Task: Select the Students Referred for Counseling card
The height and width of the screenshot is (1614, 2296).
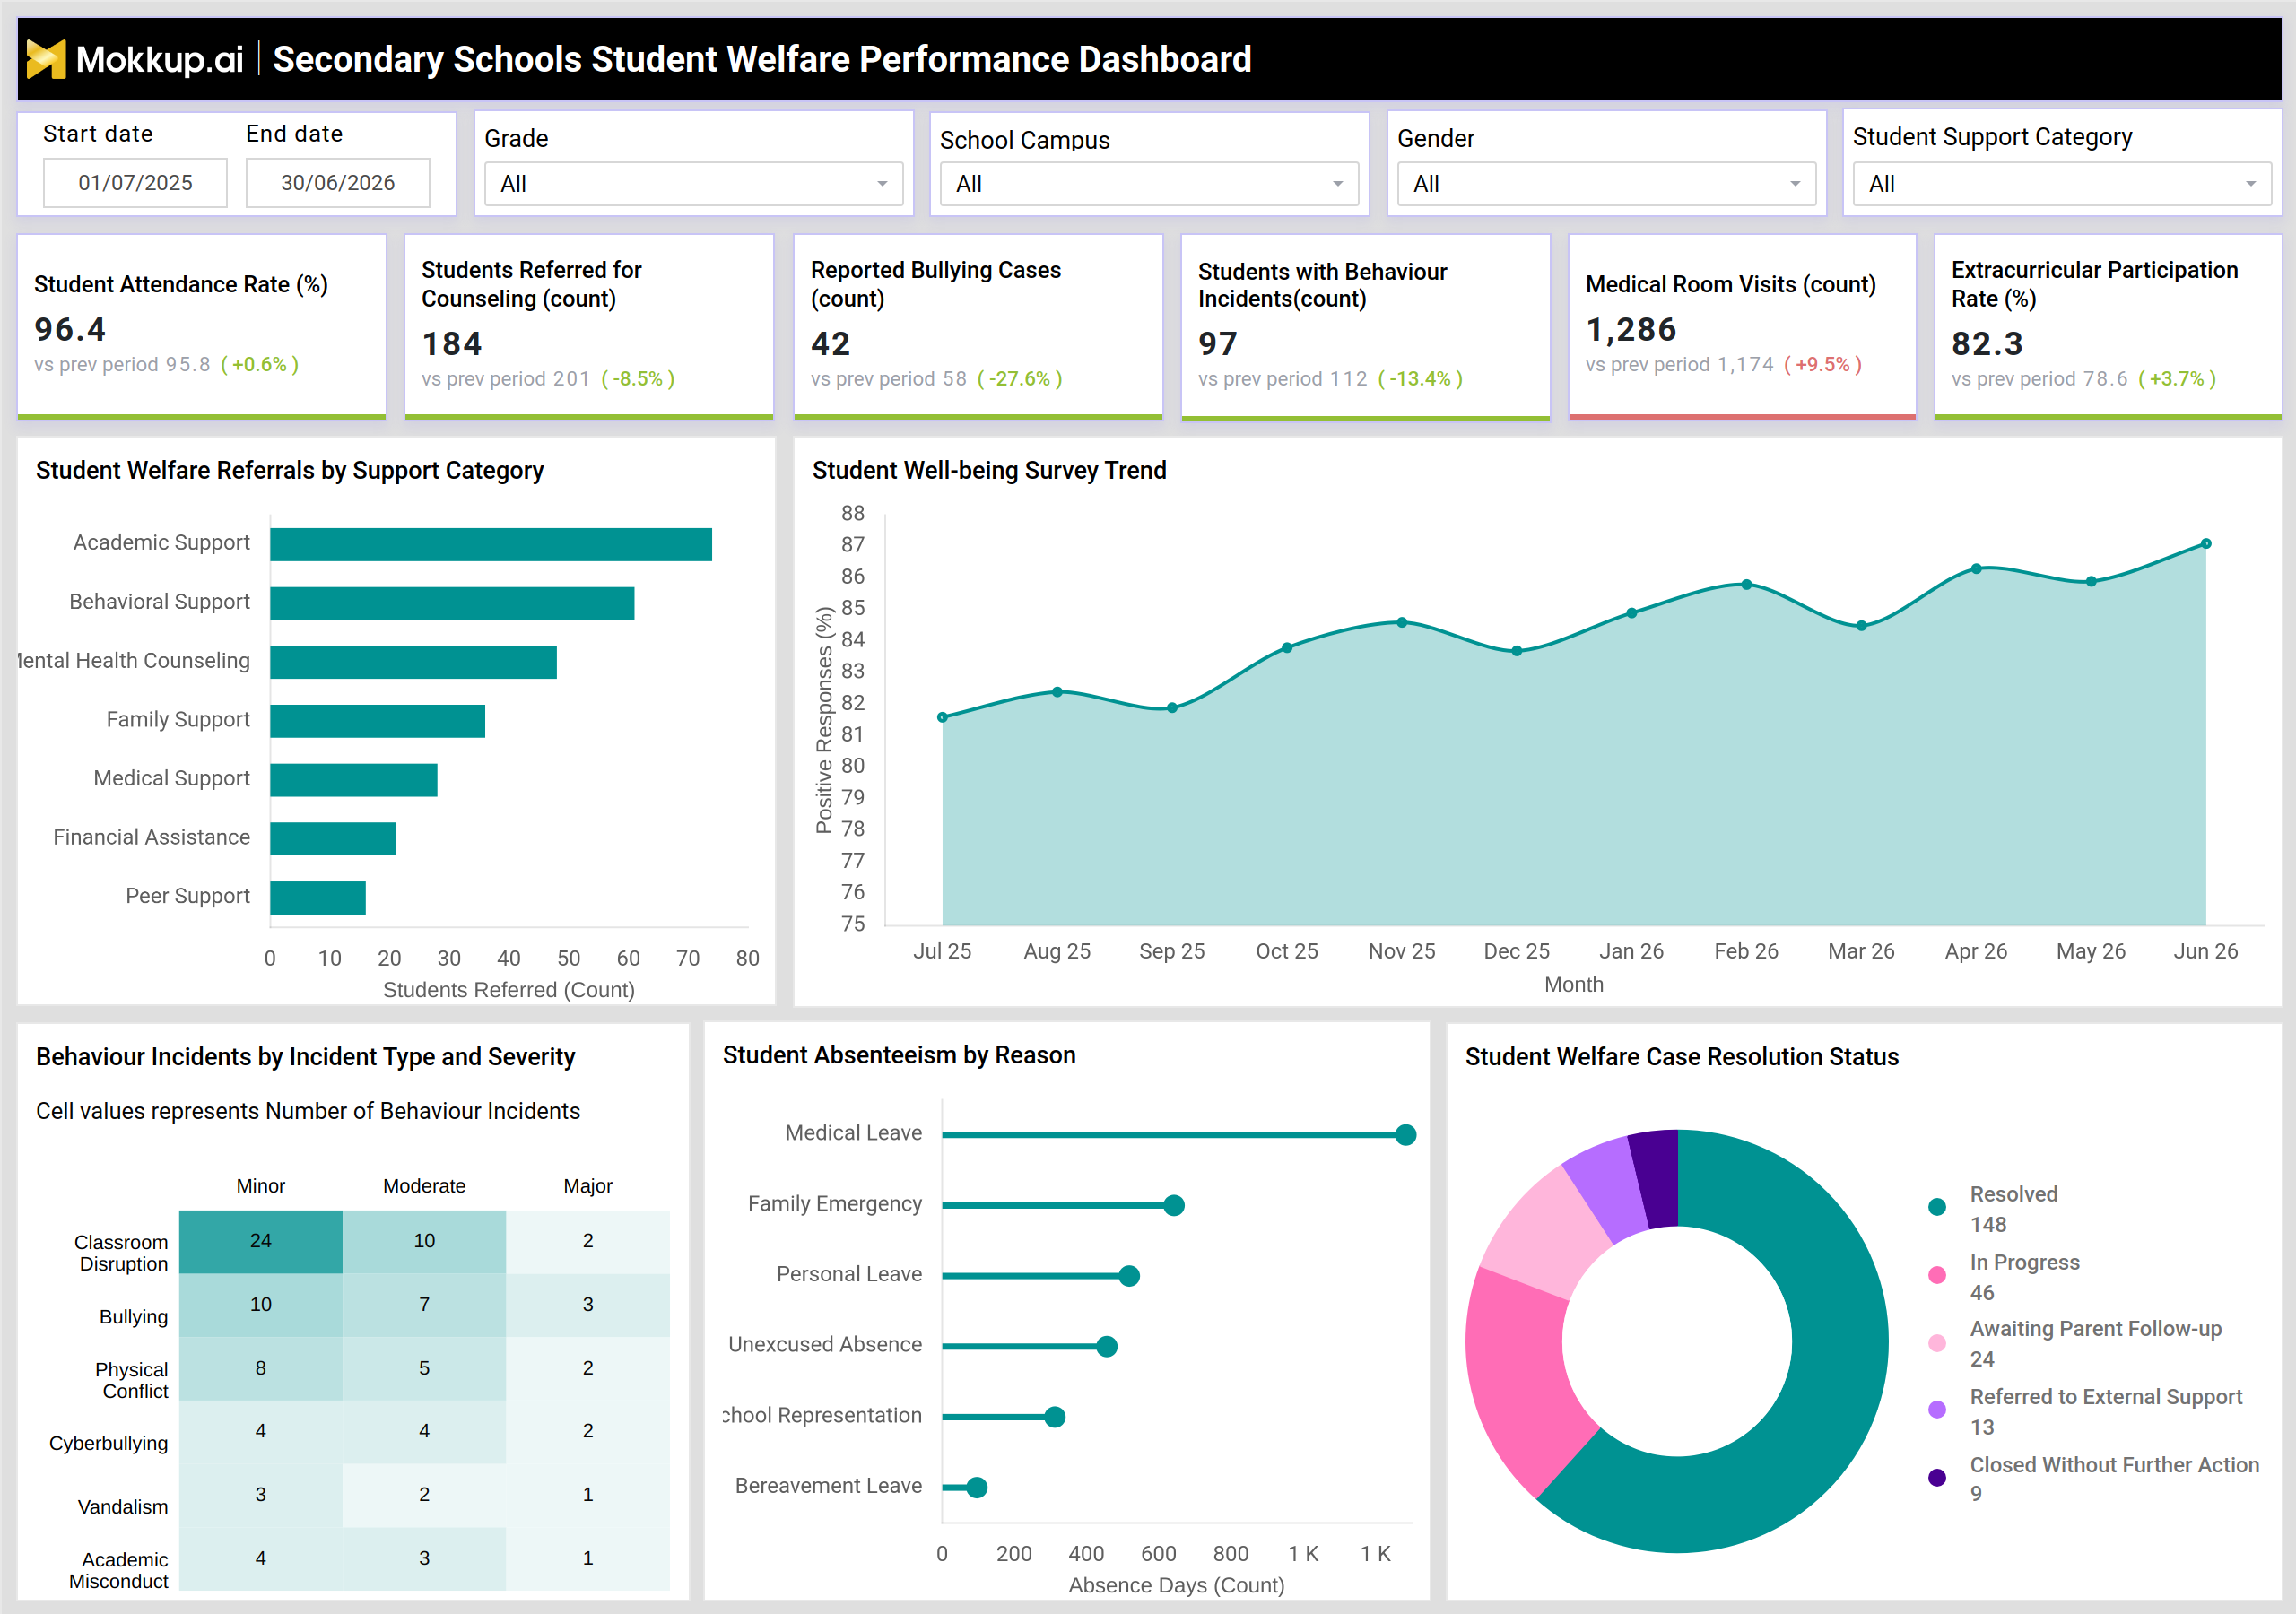Action: click(589, 326)
